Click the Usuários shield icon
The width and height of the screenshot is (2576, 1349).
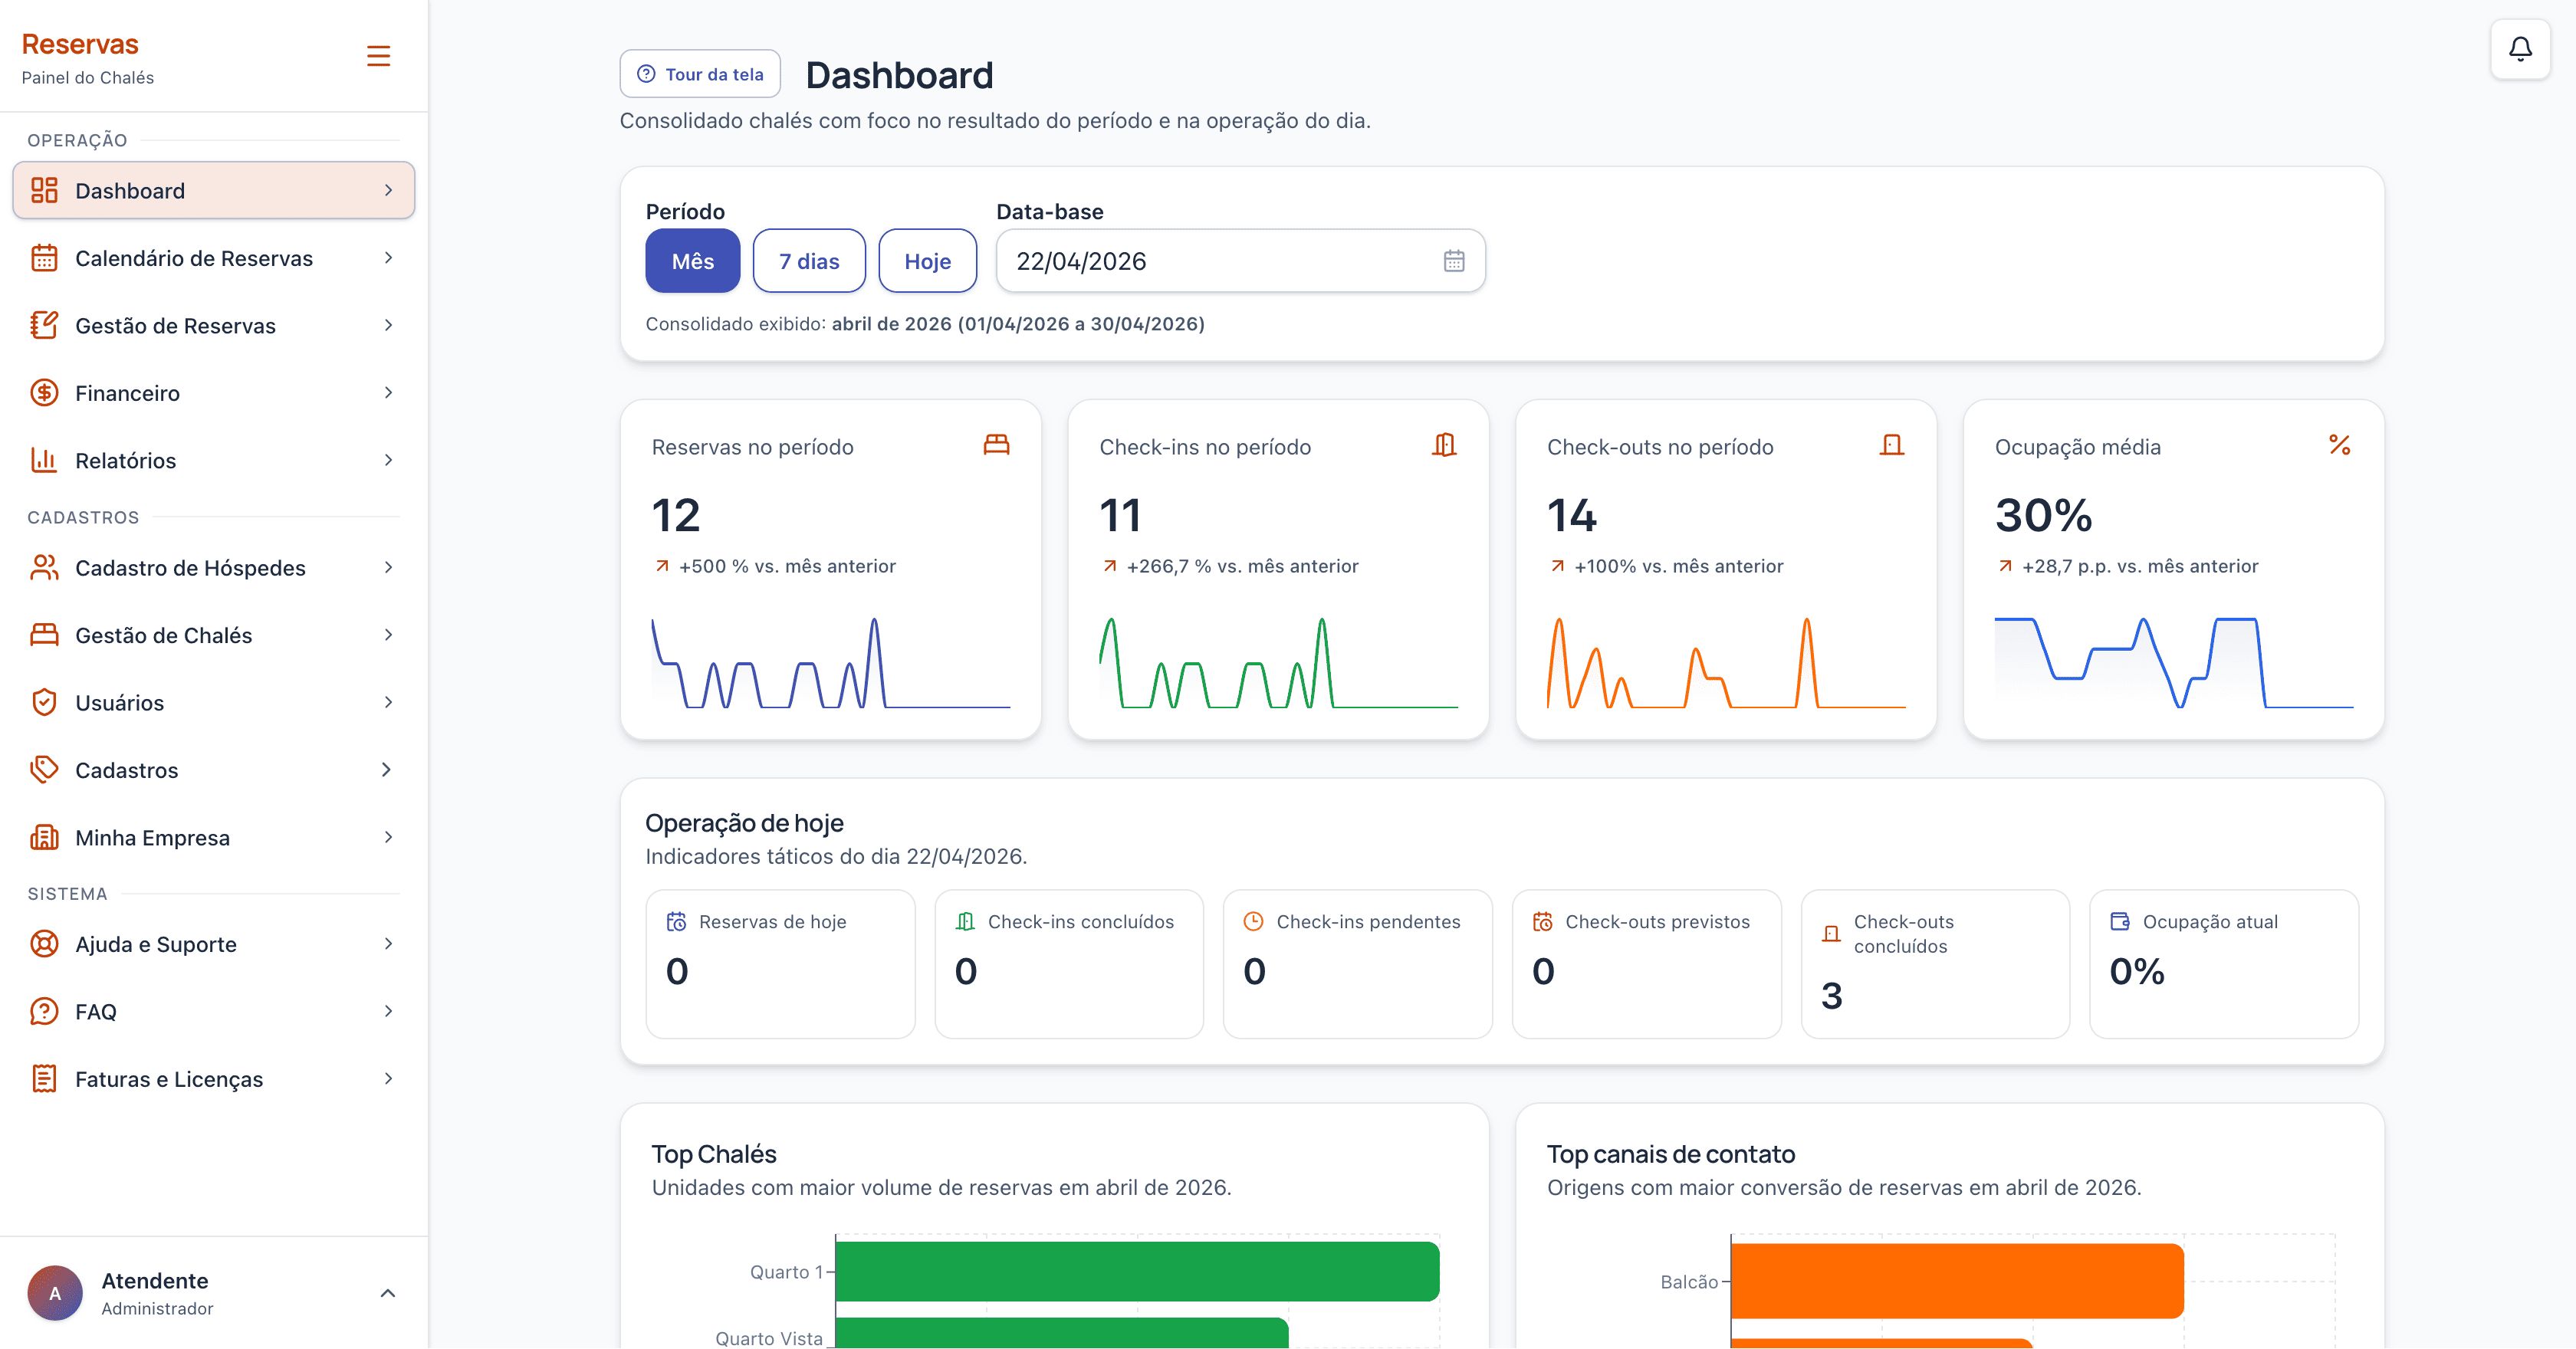tap(44, 702)
